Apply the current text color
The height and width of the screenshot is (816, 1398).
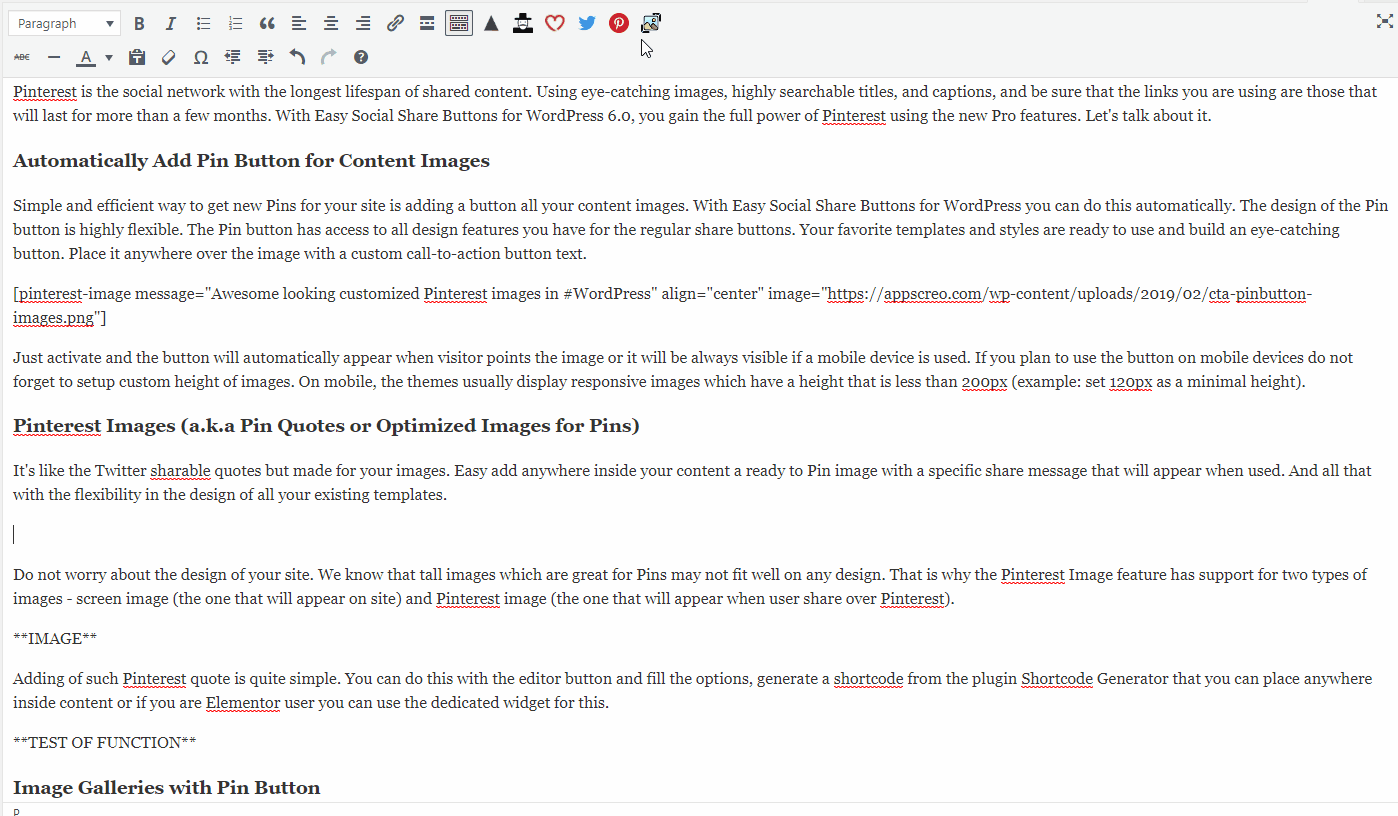86,57
